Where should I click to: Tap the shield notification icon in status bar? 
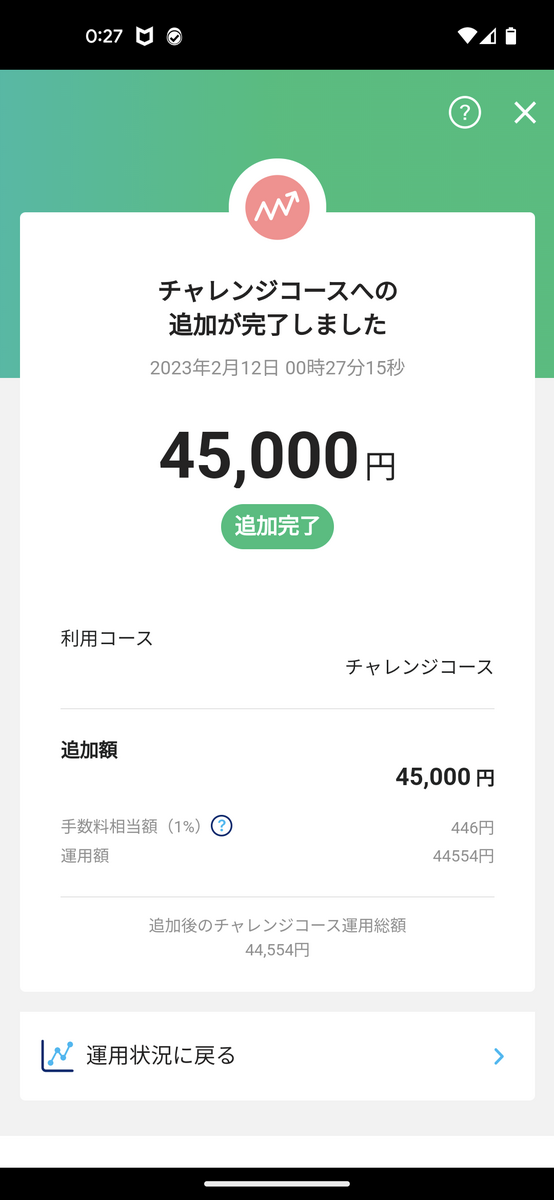tap(145, 37)
